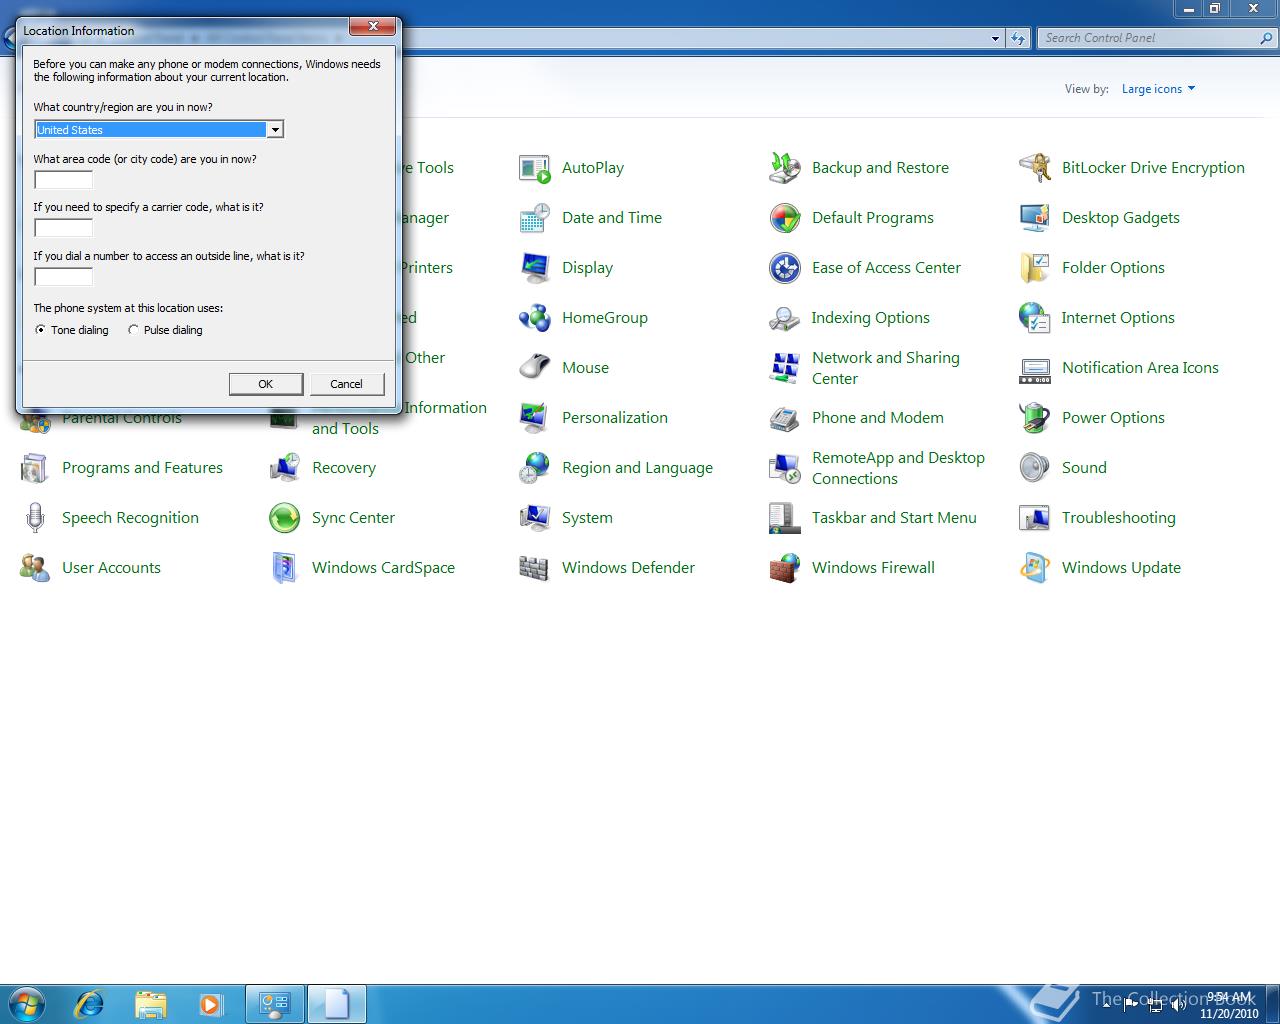1280x1024 pixels.
Task: Open Mouse settings icon
Action: click(x=535, y=368)
